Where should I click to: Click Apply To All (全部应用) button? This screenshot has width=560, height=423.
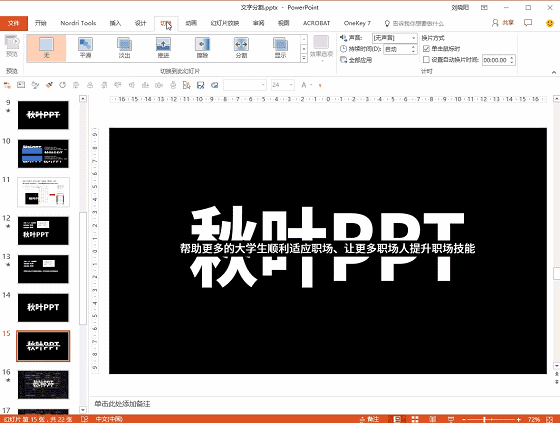pyautogui.click(x=356, y=60)
